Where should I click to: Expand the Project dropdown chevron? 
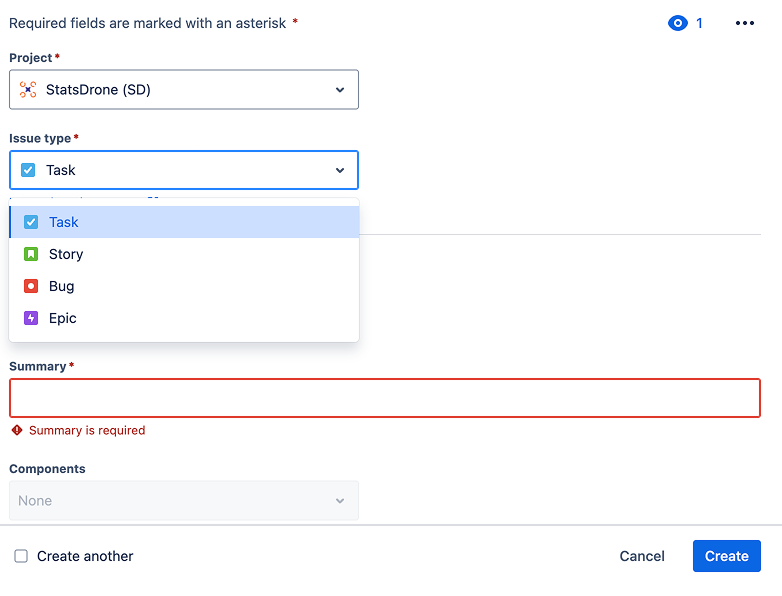340,90
